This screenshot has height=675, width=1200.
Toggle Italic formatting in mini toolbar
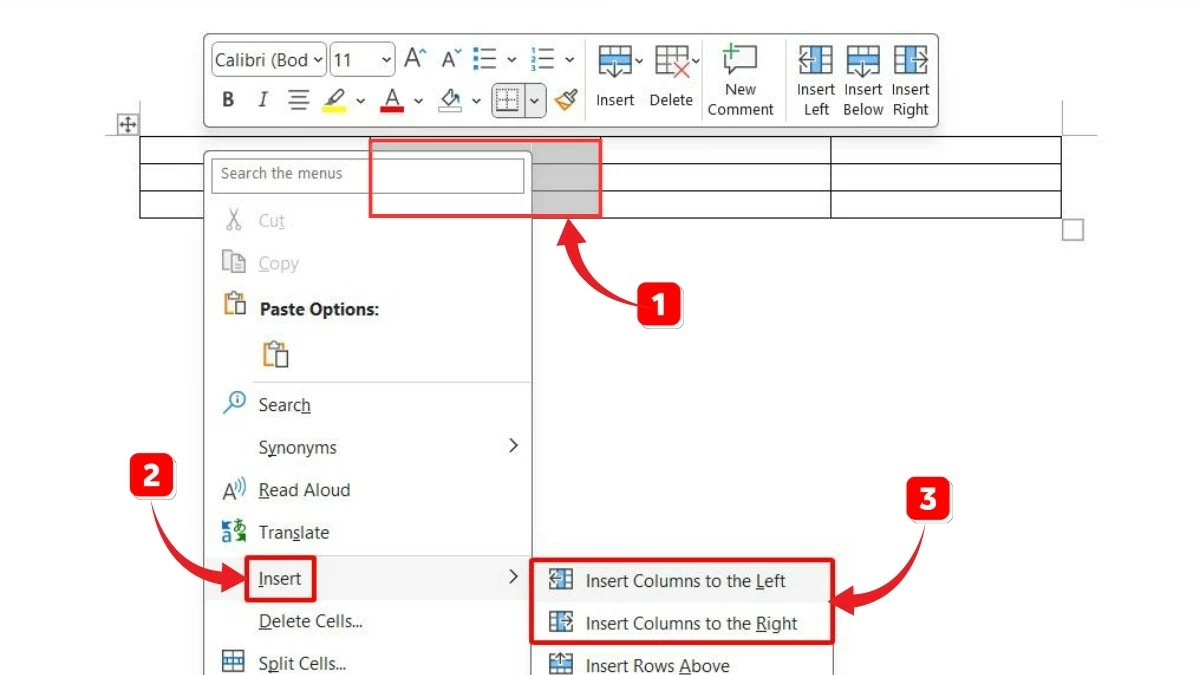pyautogui.click(x=263, y=100)
